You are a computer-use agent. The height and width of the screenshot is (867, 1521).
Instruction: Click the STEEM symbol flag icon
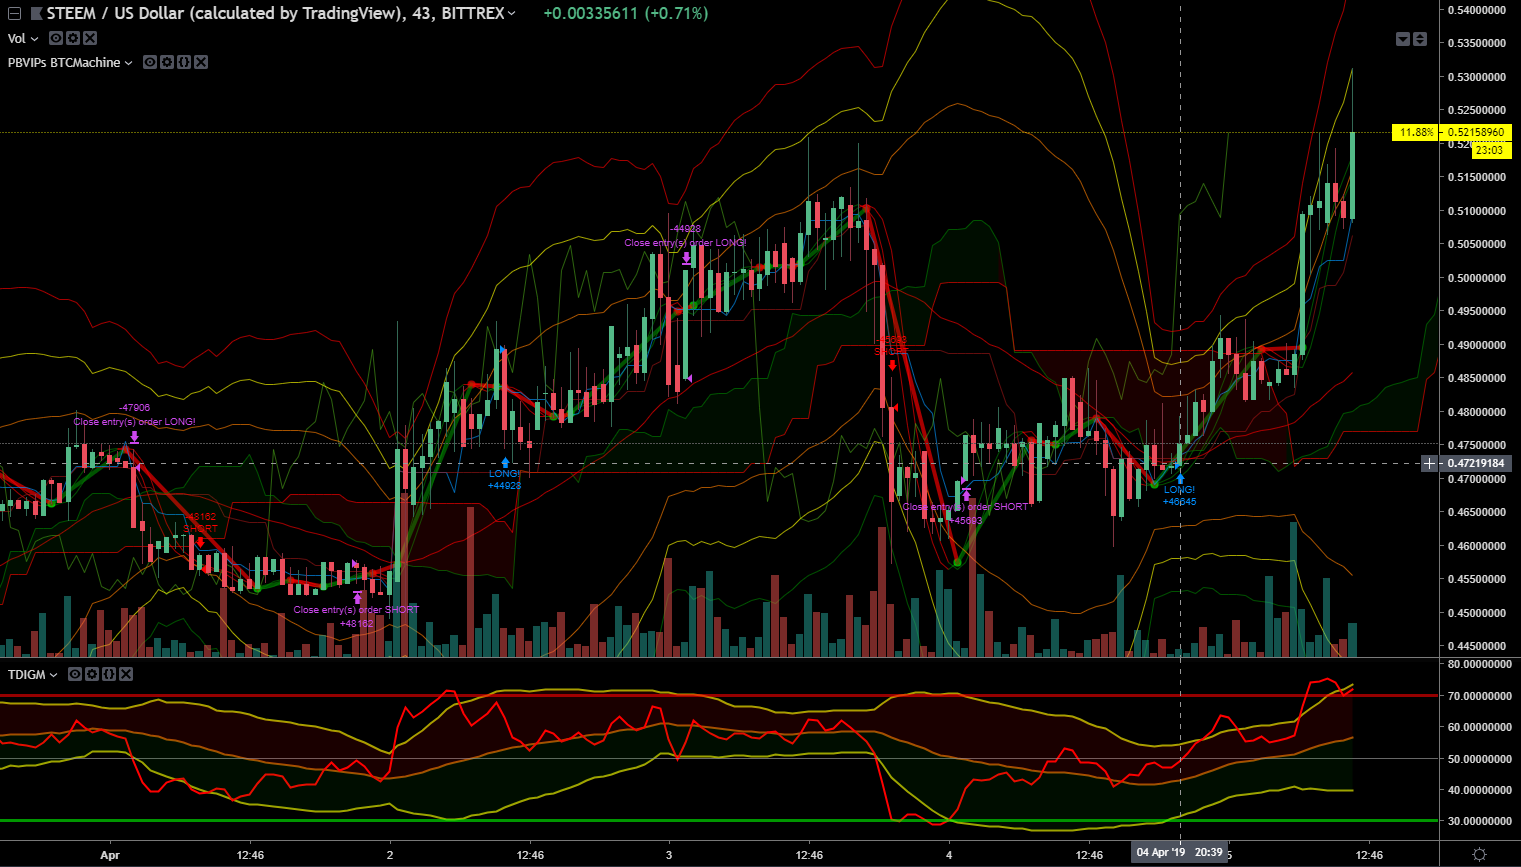tap(37, 14)
